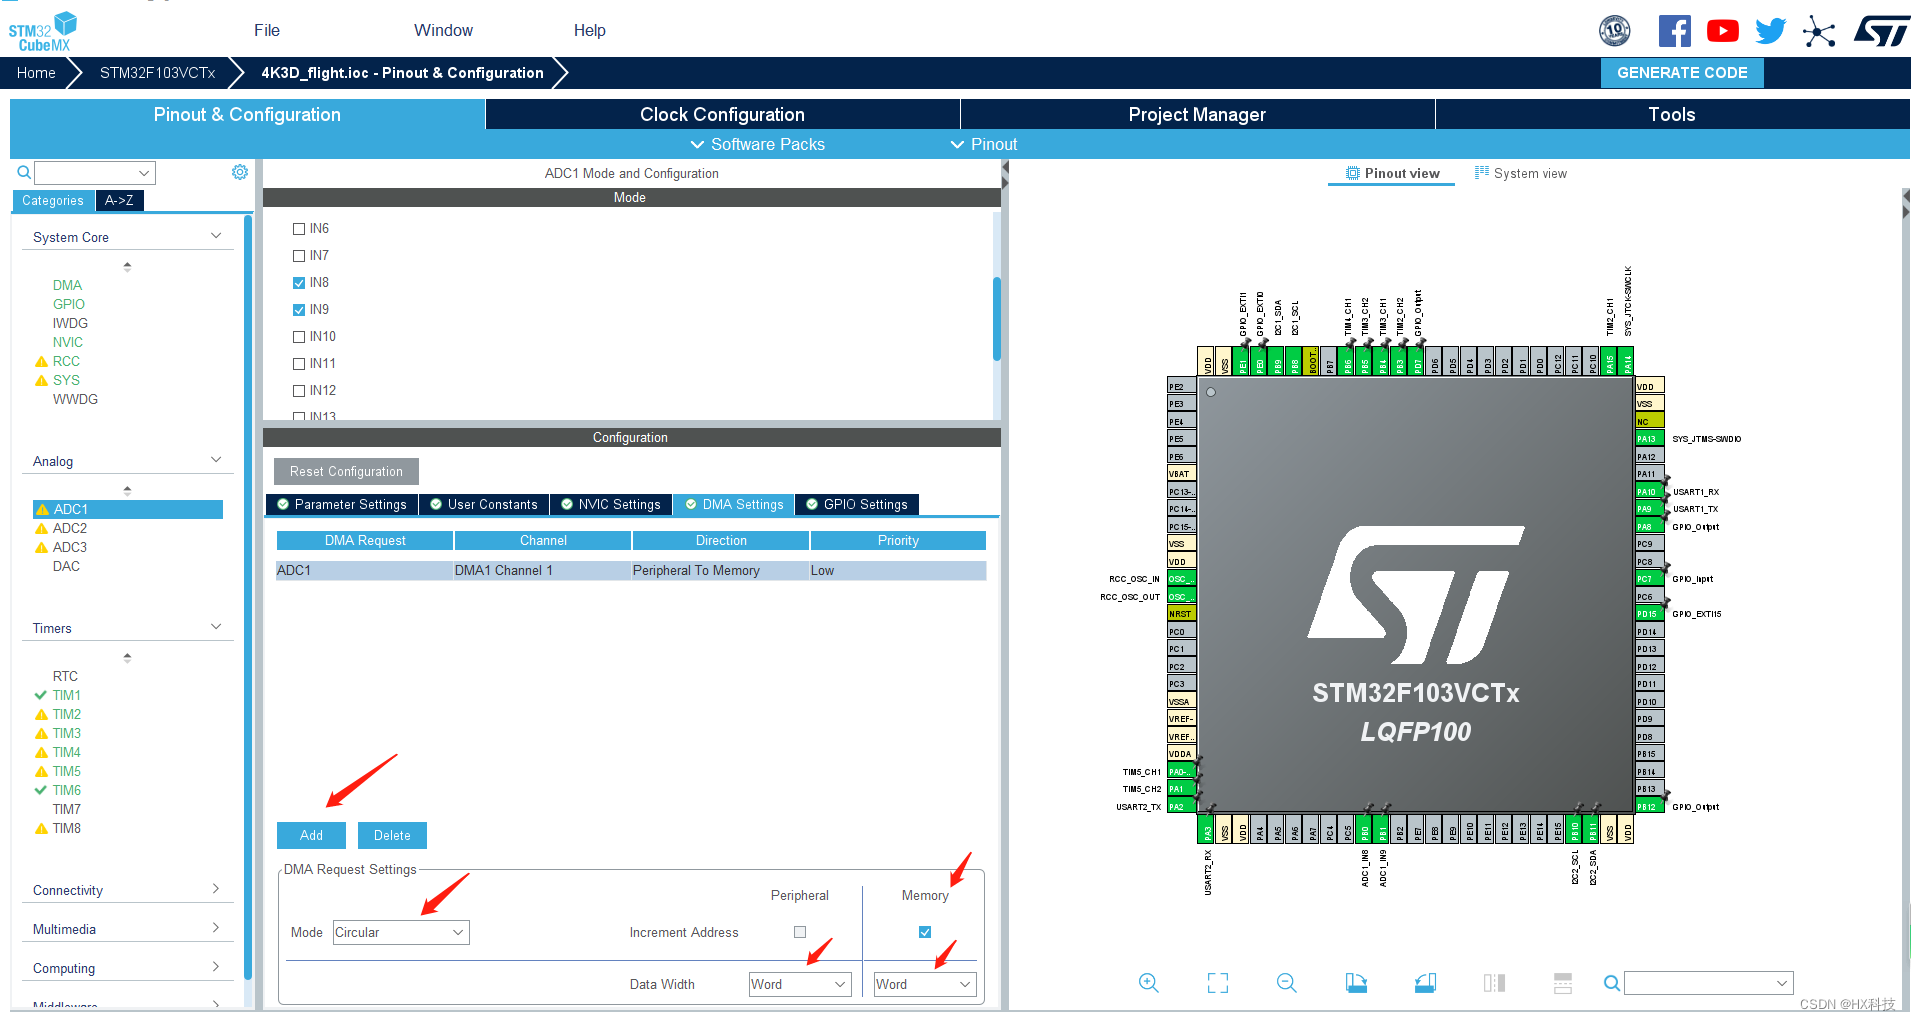Enable the IN6 channel checkbox

coord(299,229)
